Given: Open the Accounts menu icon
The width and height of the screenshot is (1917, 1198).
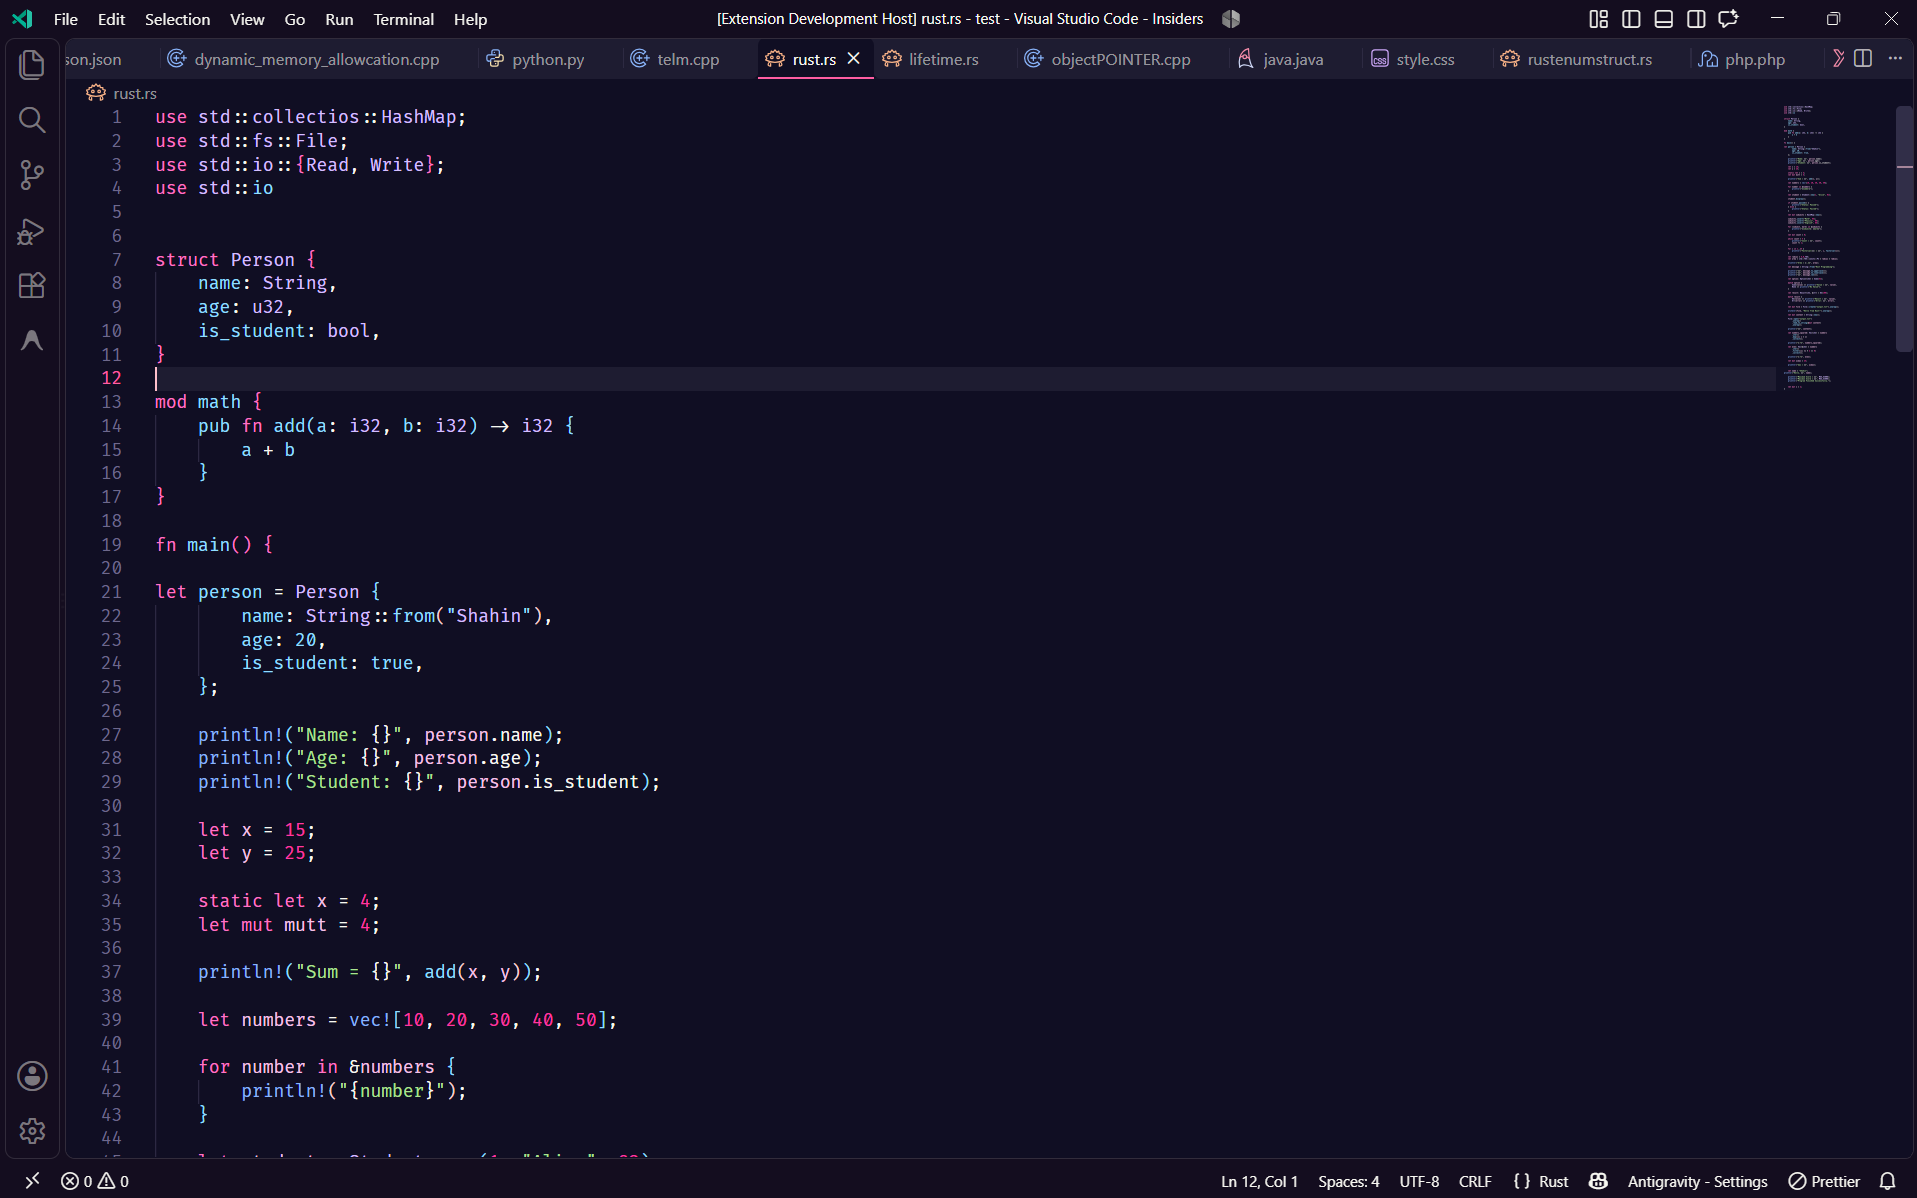Looking at the screenshot, I should point(32,1076).
